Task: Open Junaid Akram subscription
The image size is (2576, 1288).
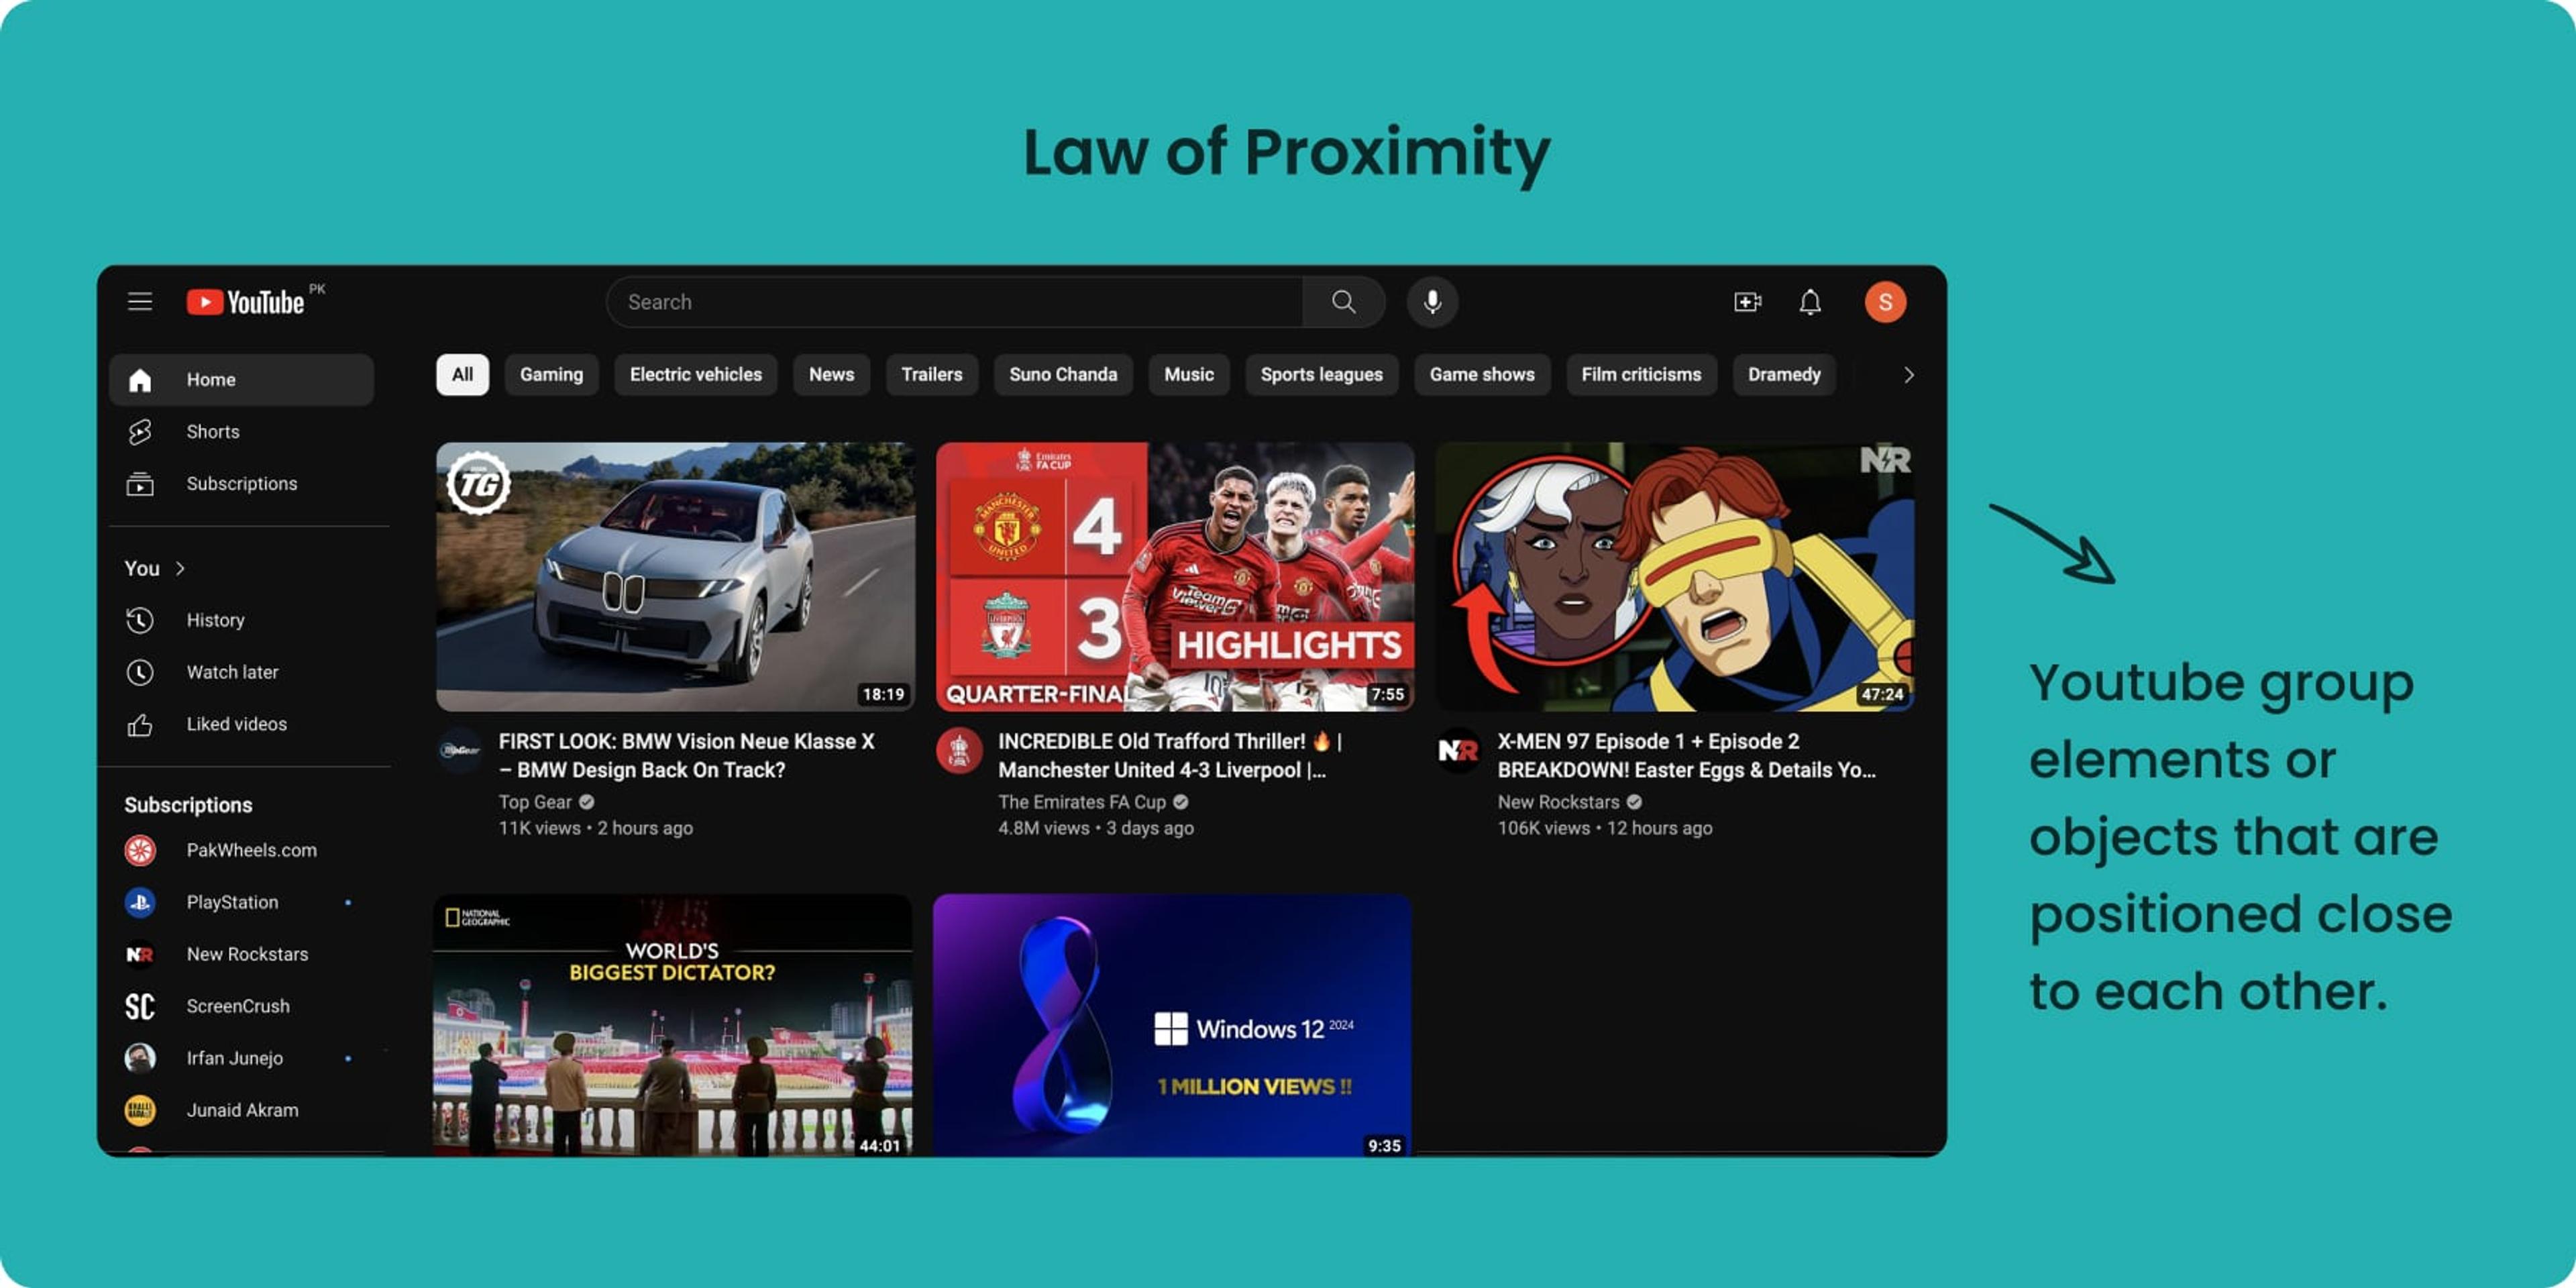Action: [x=241, y=1110]
